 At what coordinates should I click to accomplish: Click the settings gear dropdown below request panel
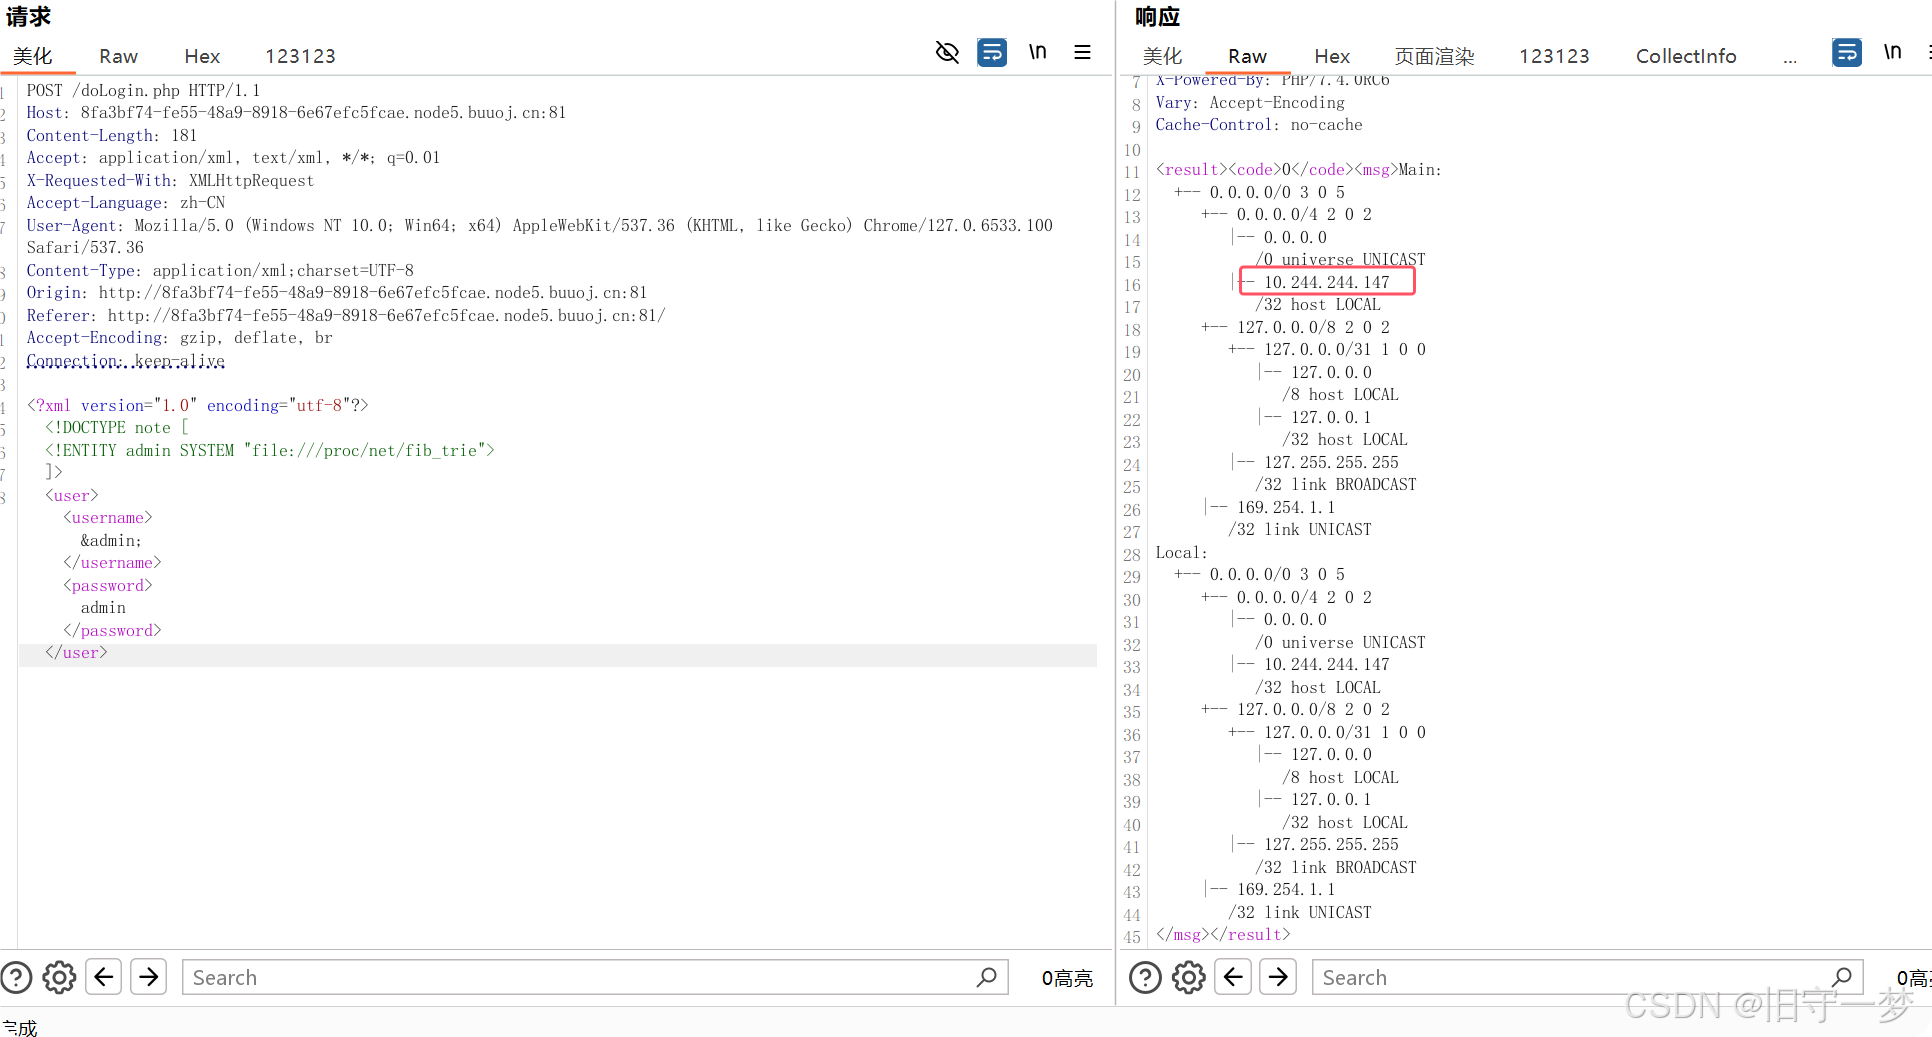(x=58, y=977)
